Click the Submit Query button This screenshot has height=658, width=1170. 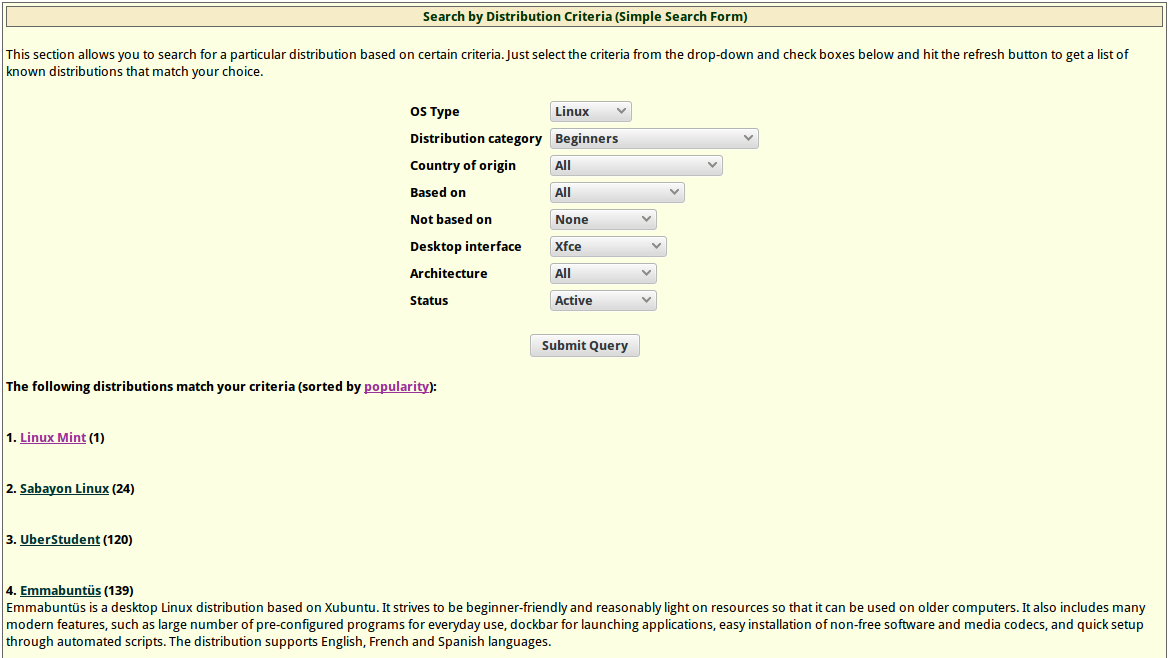[584, 345]
